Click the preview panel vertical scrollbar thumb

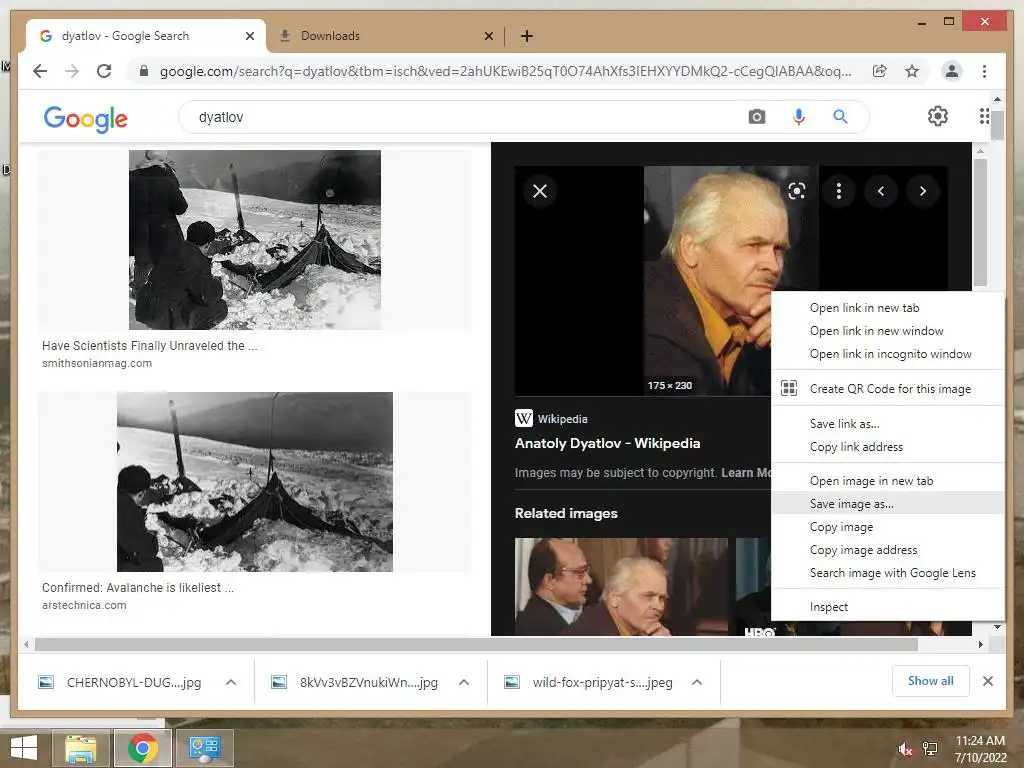[x=980, y=223]
